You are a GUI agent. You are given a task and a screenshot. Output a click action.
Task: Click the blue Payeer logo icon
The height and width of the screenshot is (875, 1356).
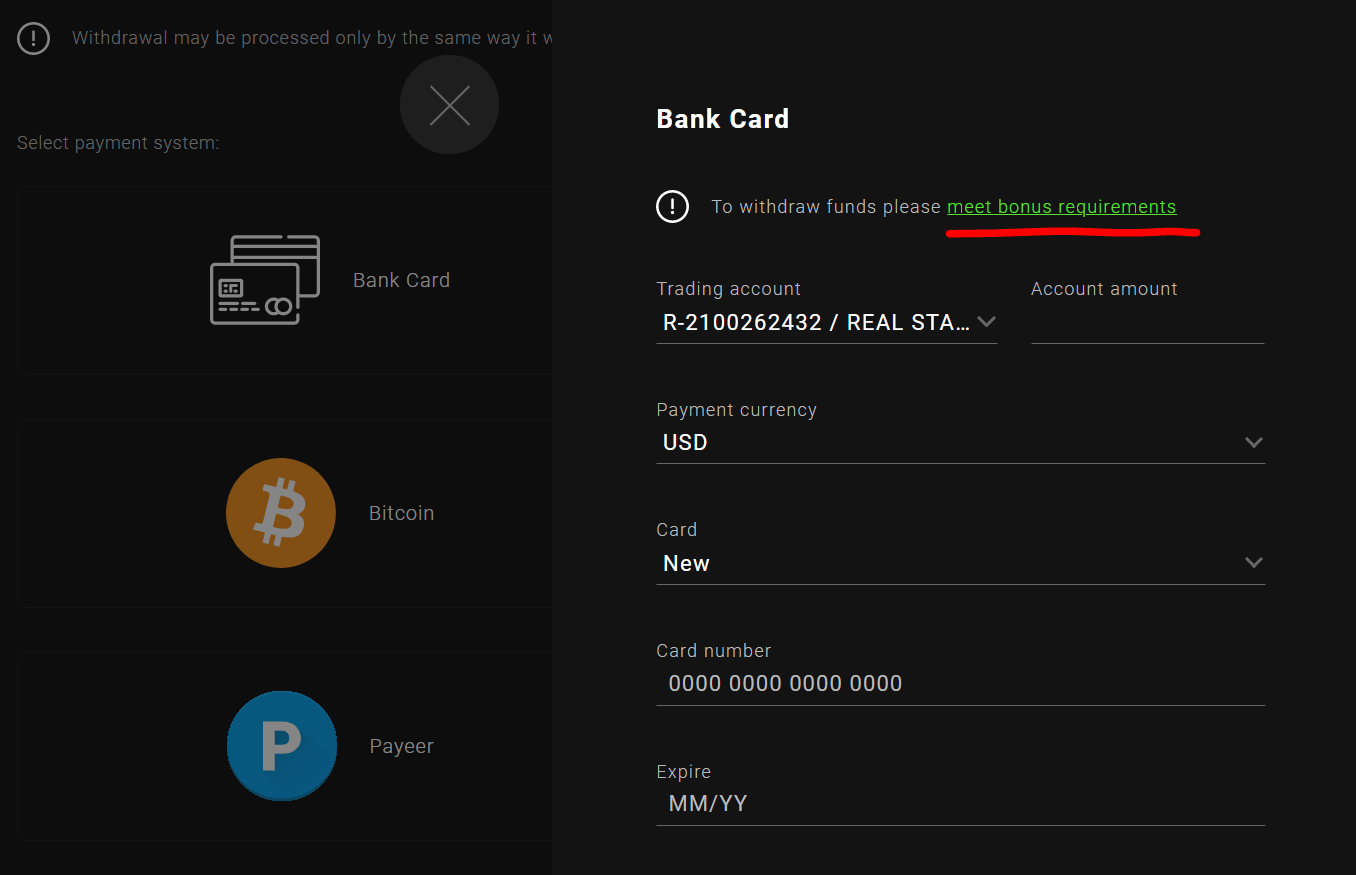point(282,746)
